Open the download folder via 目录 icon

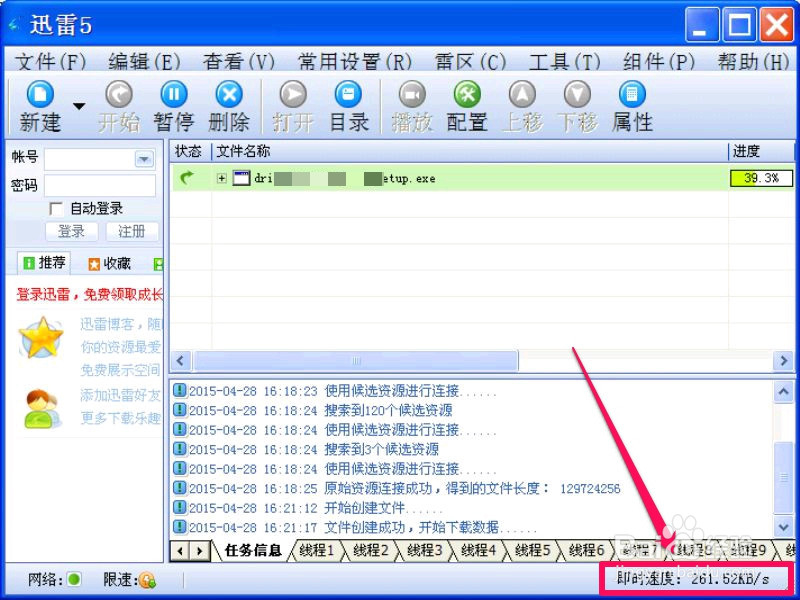point(348,95)
